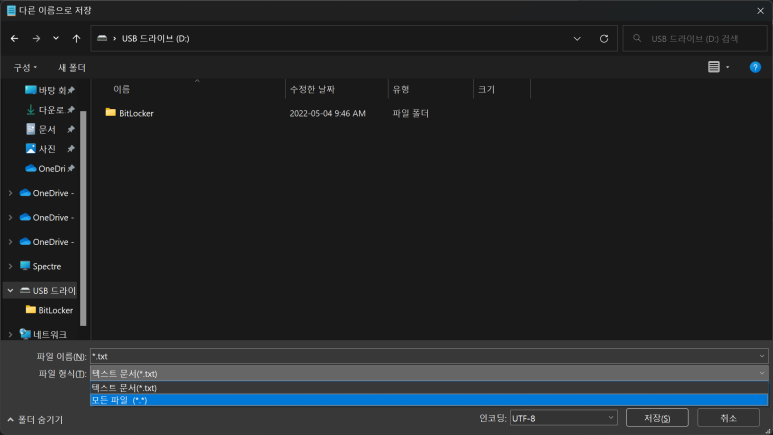Refresh the USB drive folder view
This screenshot has height=435, width=773.
coord(604,38)
